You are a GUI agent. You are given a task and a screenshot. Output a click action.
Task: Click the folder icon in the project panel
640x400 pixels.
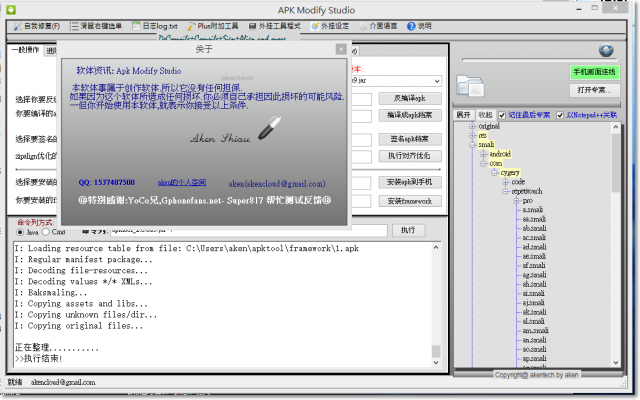470,86
